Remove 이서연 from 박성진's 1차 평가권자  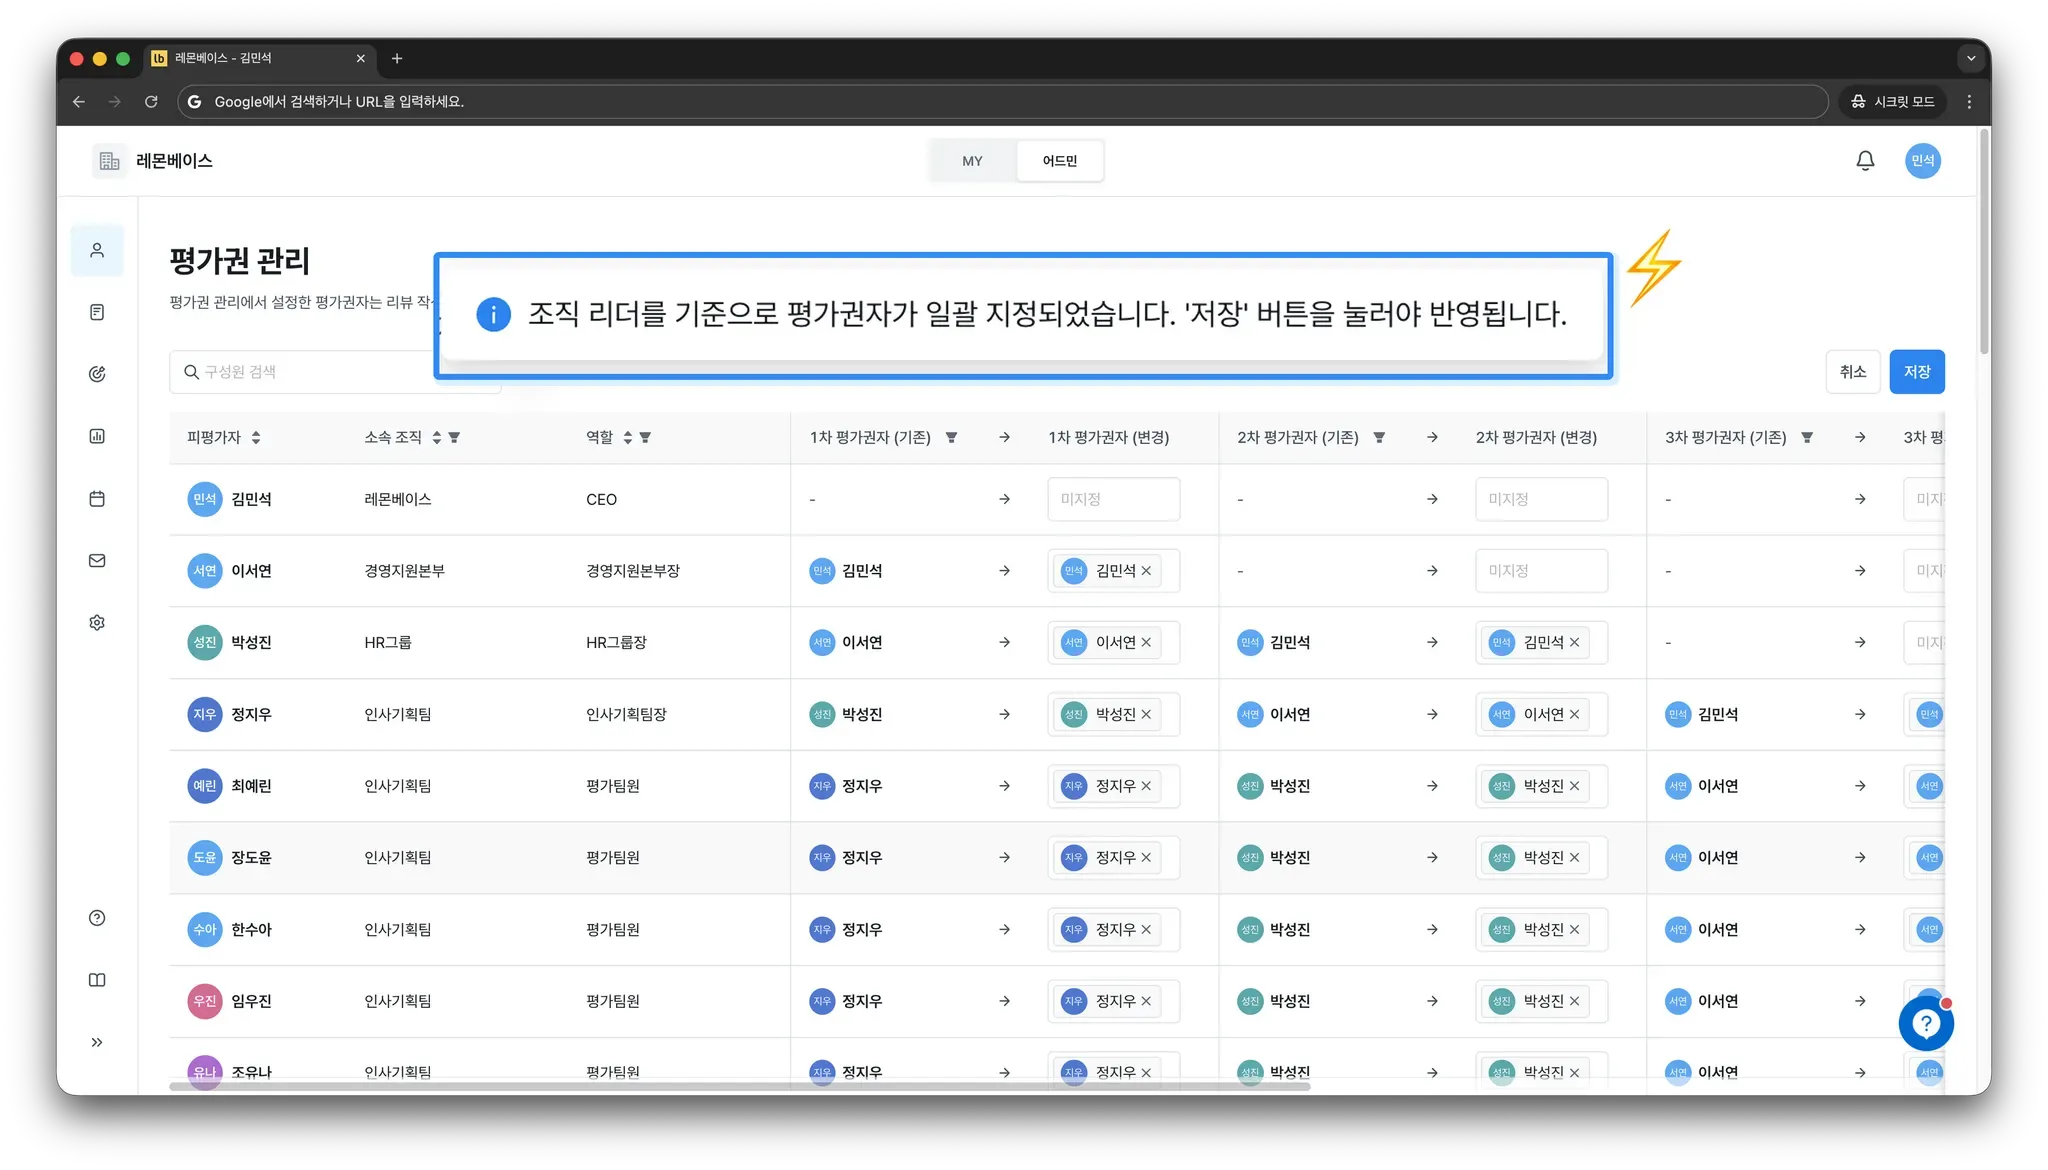(x=1146, y=643)
